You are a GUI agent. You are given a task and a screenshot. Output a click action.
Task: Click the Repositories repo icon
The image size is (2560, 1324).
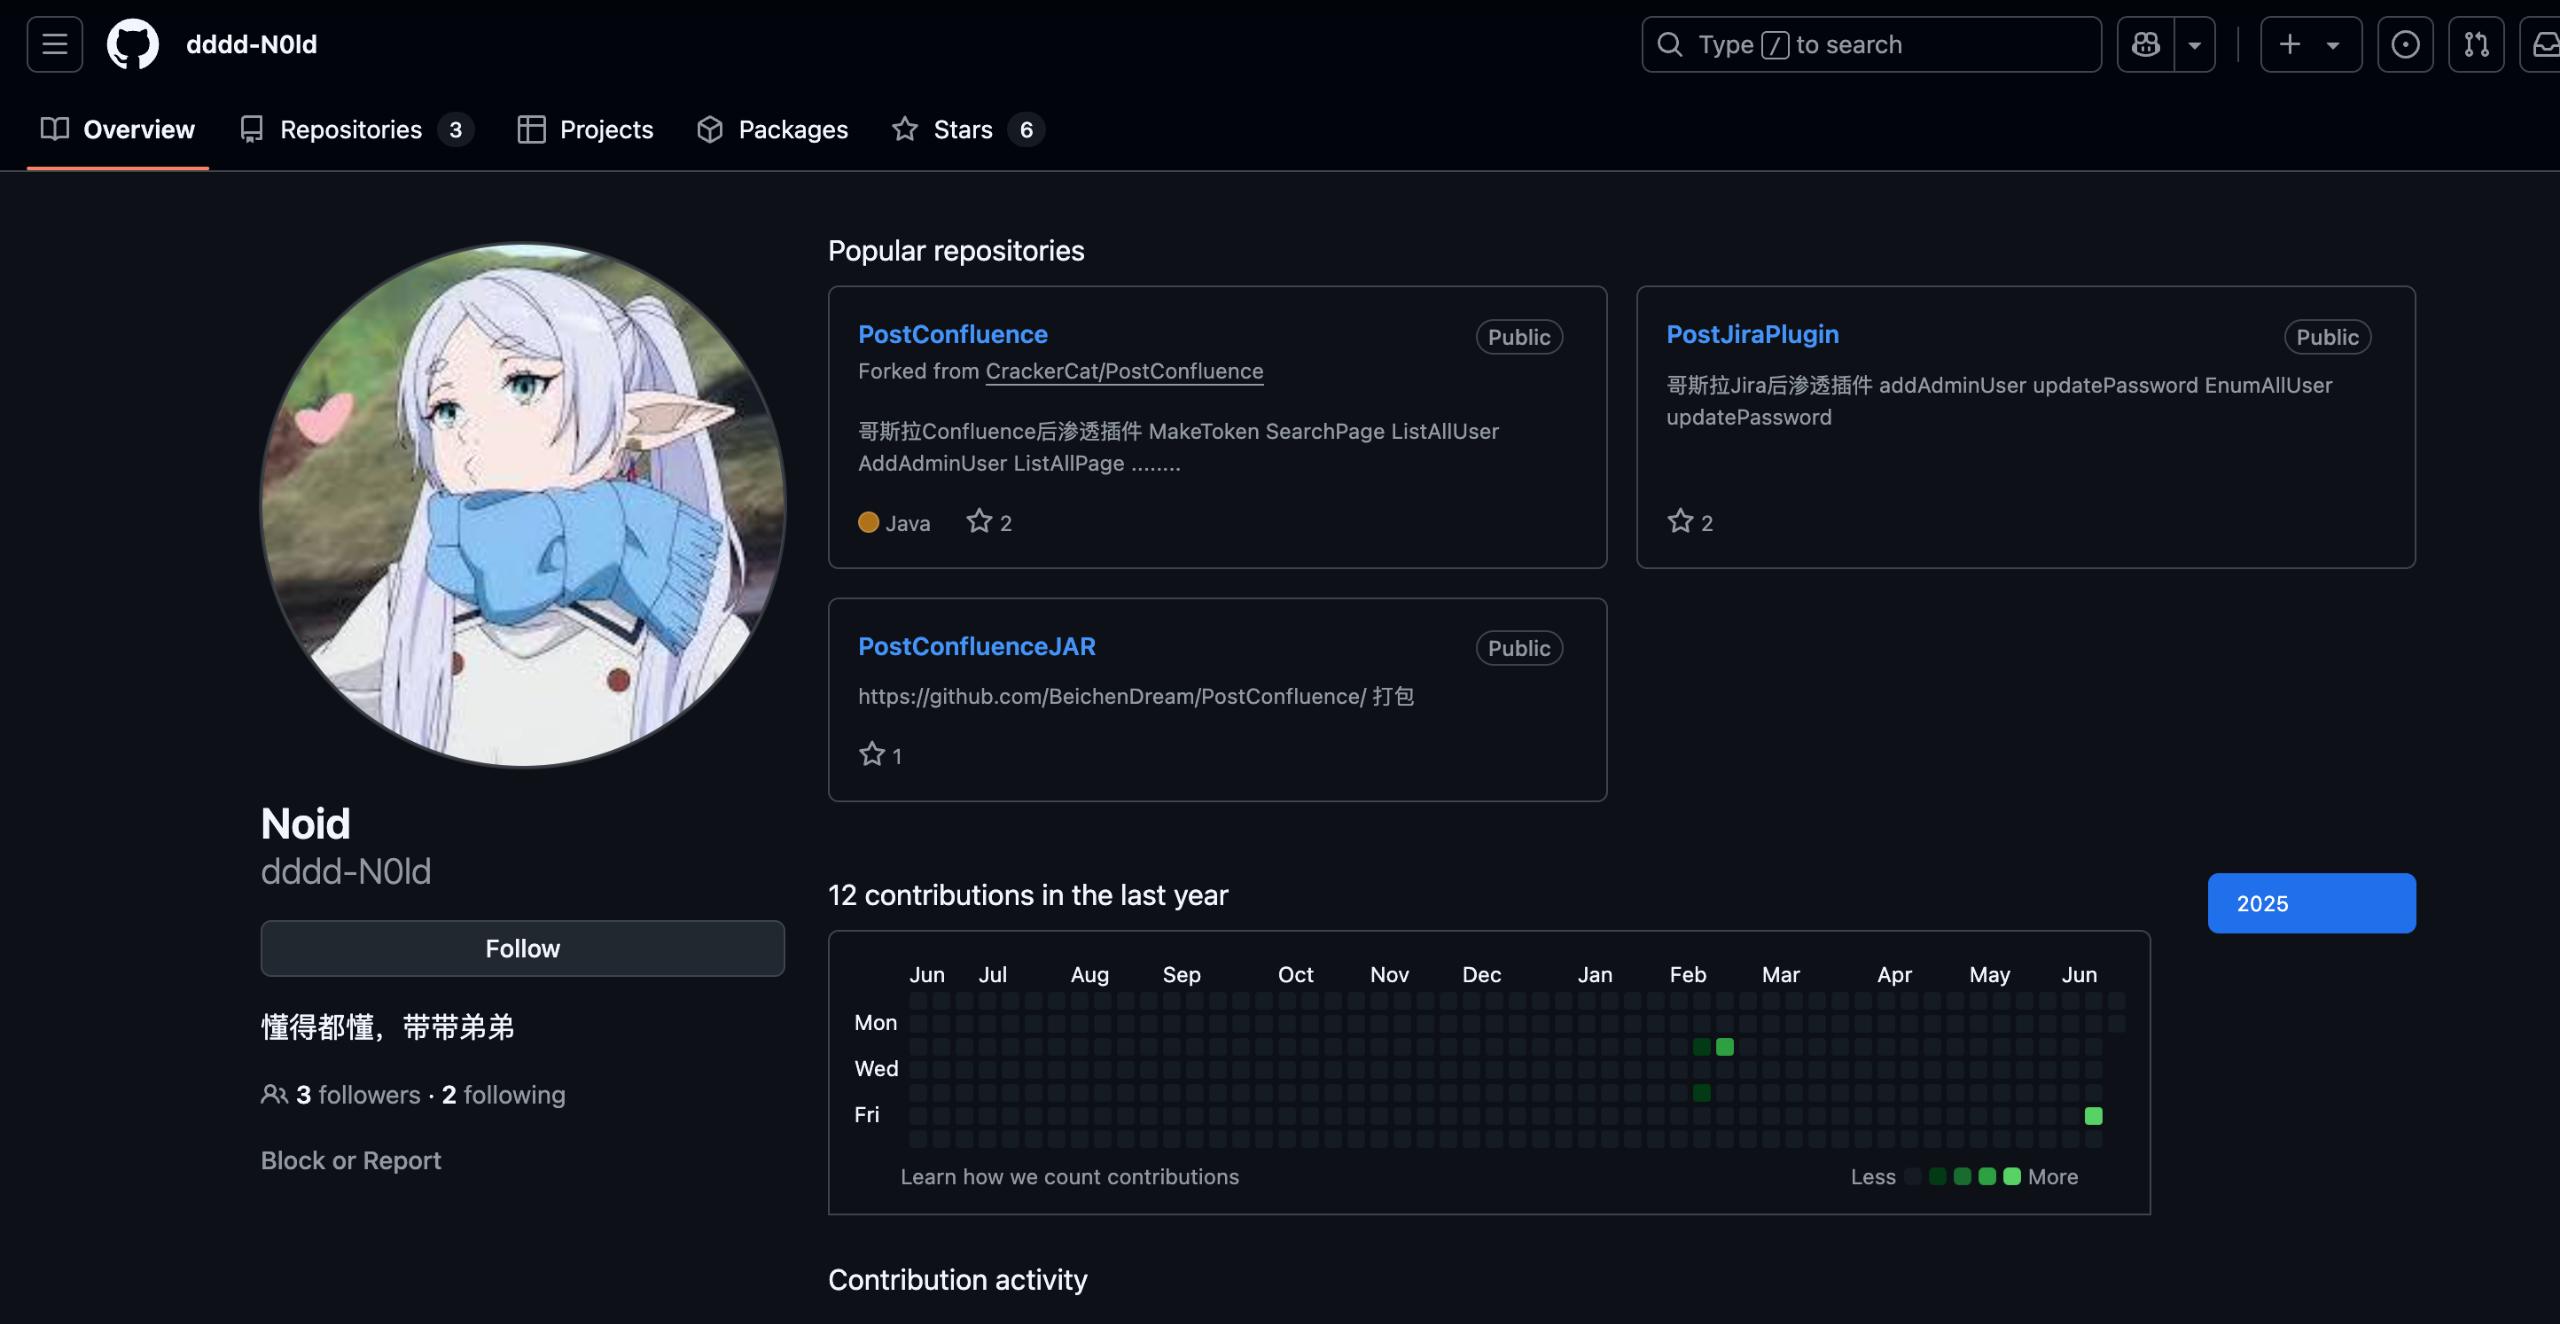coord(252,129)
